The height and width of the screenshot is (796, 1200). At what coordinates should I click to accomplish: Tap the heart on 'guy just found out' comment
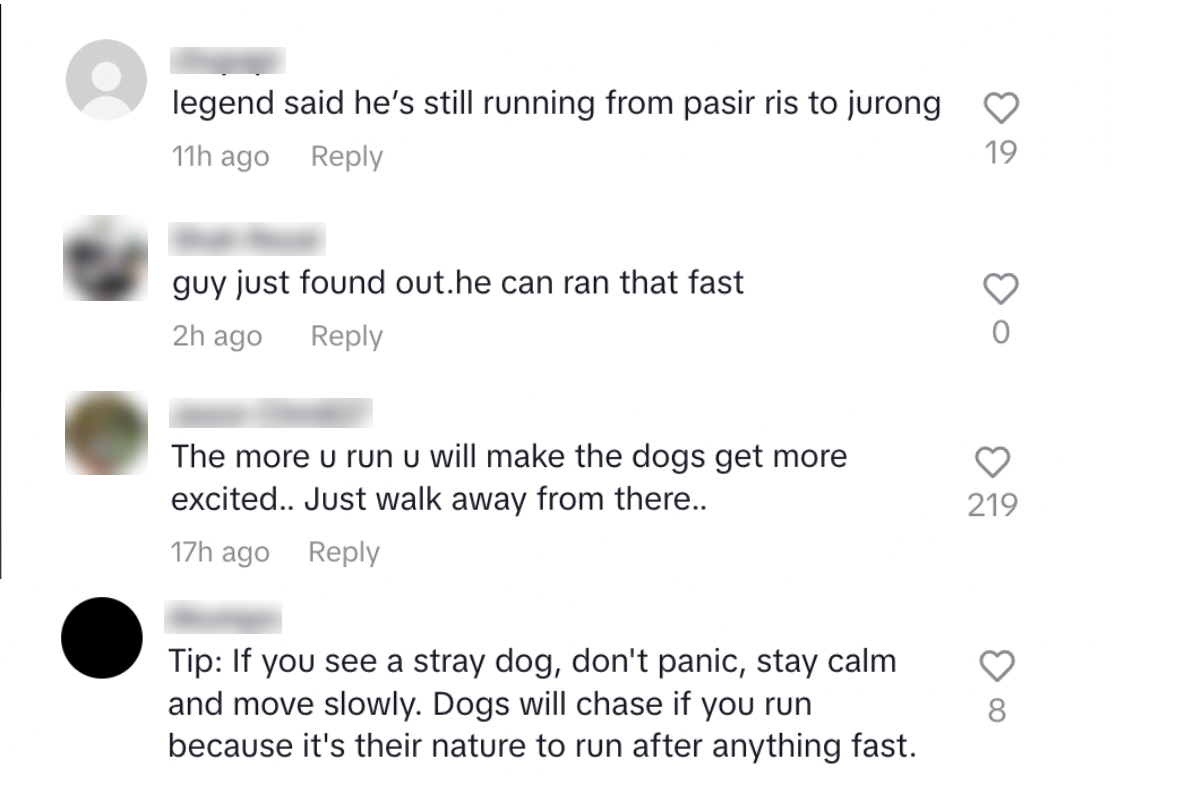(1000, 290)
